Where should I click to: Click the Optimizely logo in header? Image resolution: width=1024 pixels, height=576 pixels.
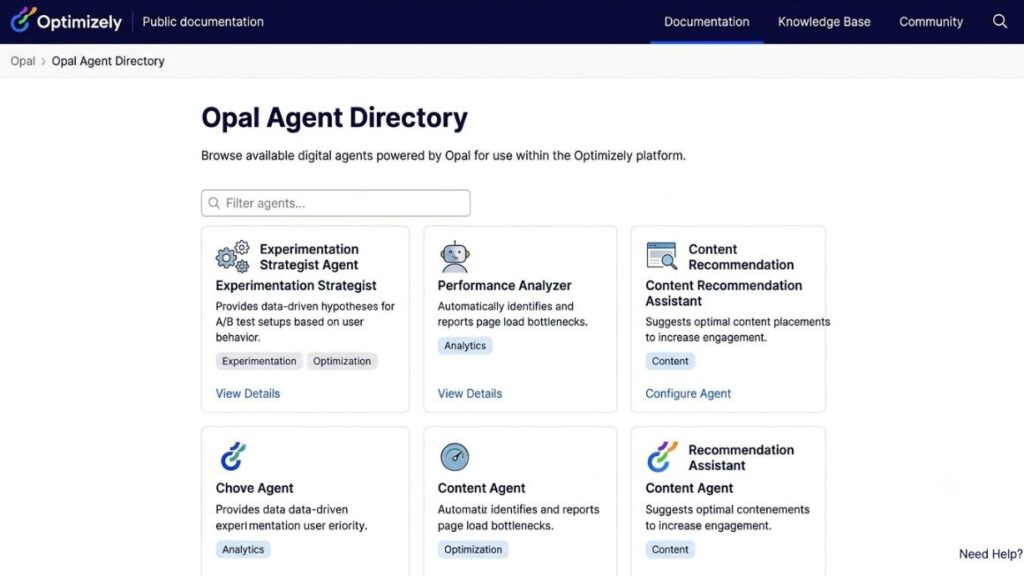[x=66, y=21]
